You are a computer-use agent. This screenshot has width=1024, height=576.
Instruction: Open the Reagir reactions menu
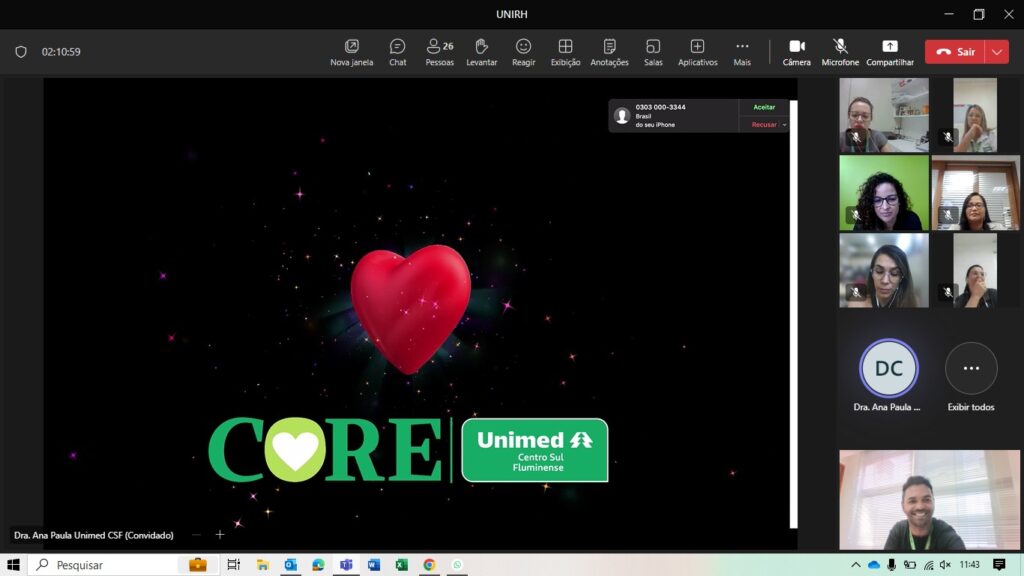[523, 52]
